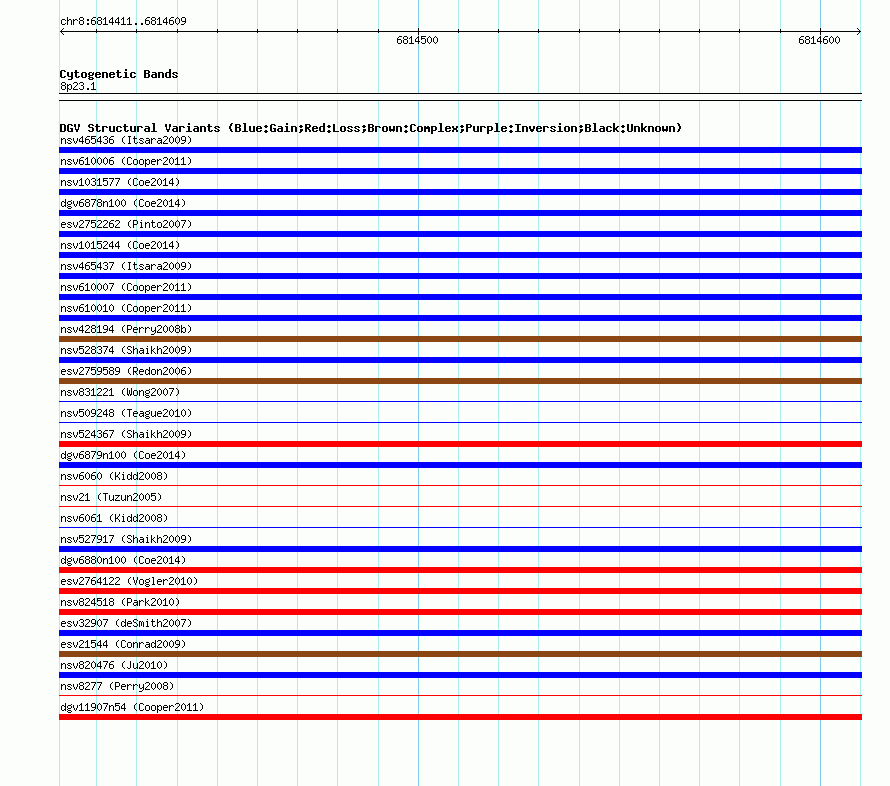Select the red bar under dgv6880n100
Screen dimensions: 890x786
pos(460,570)
